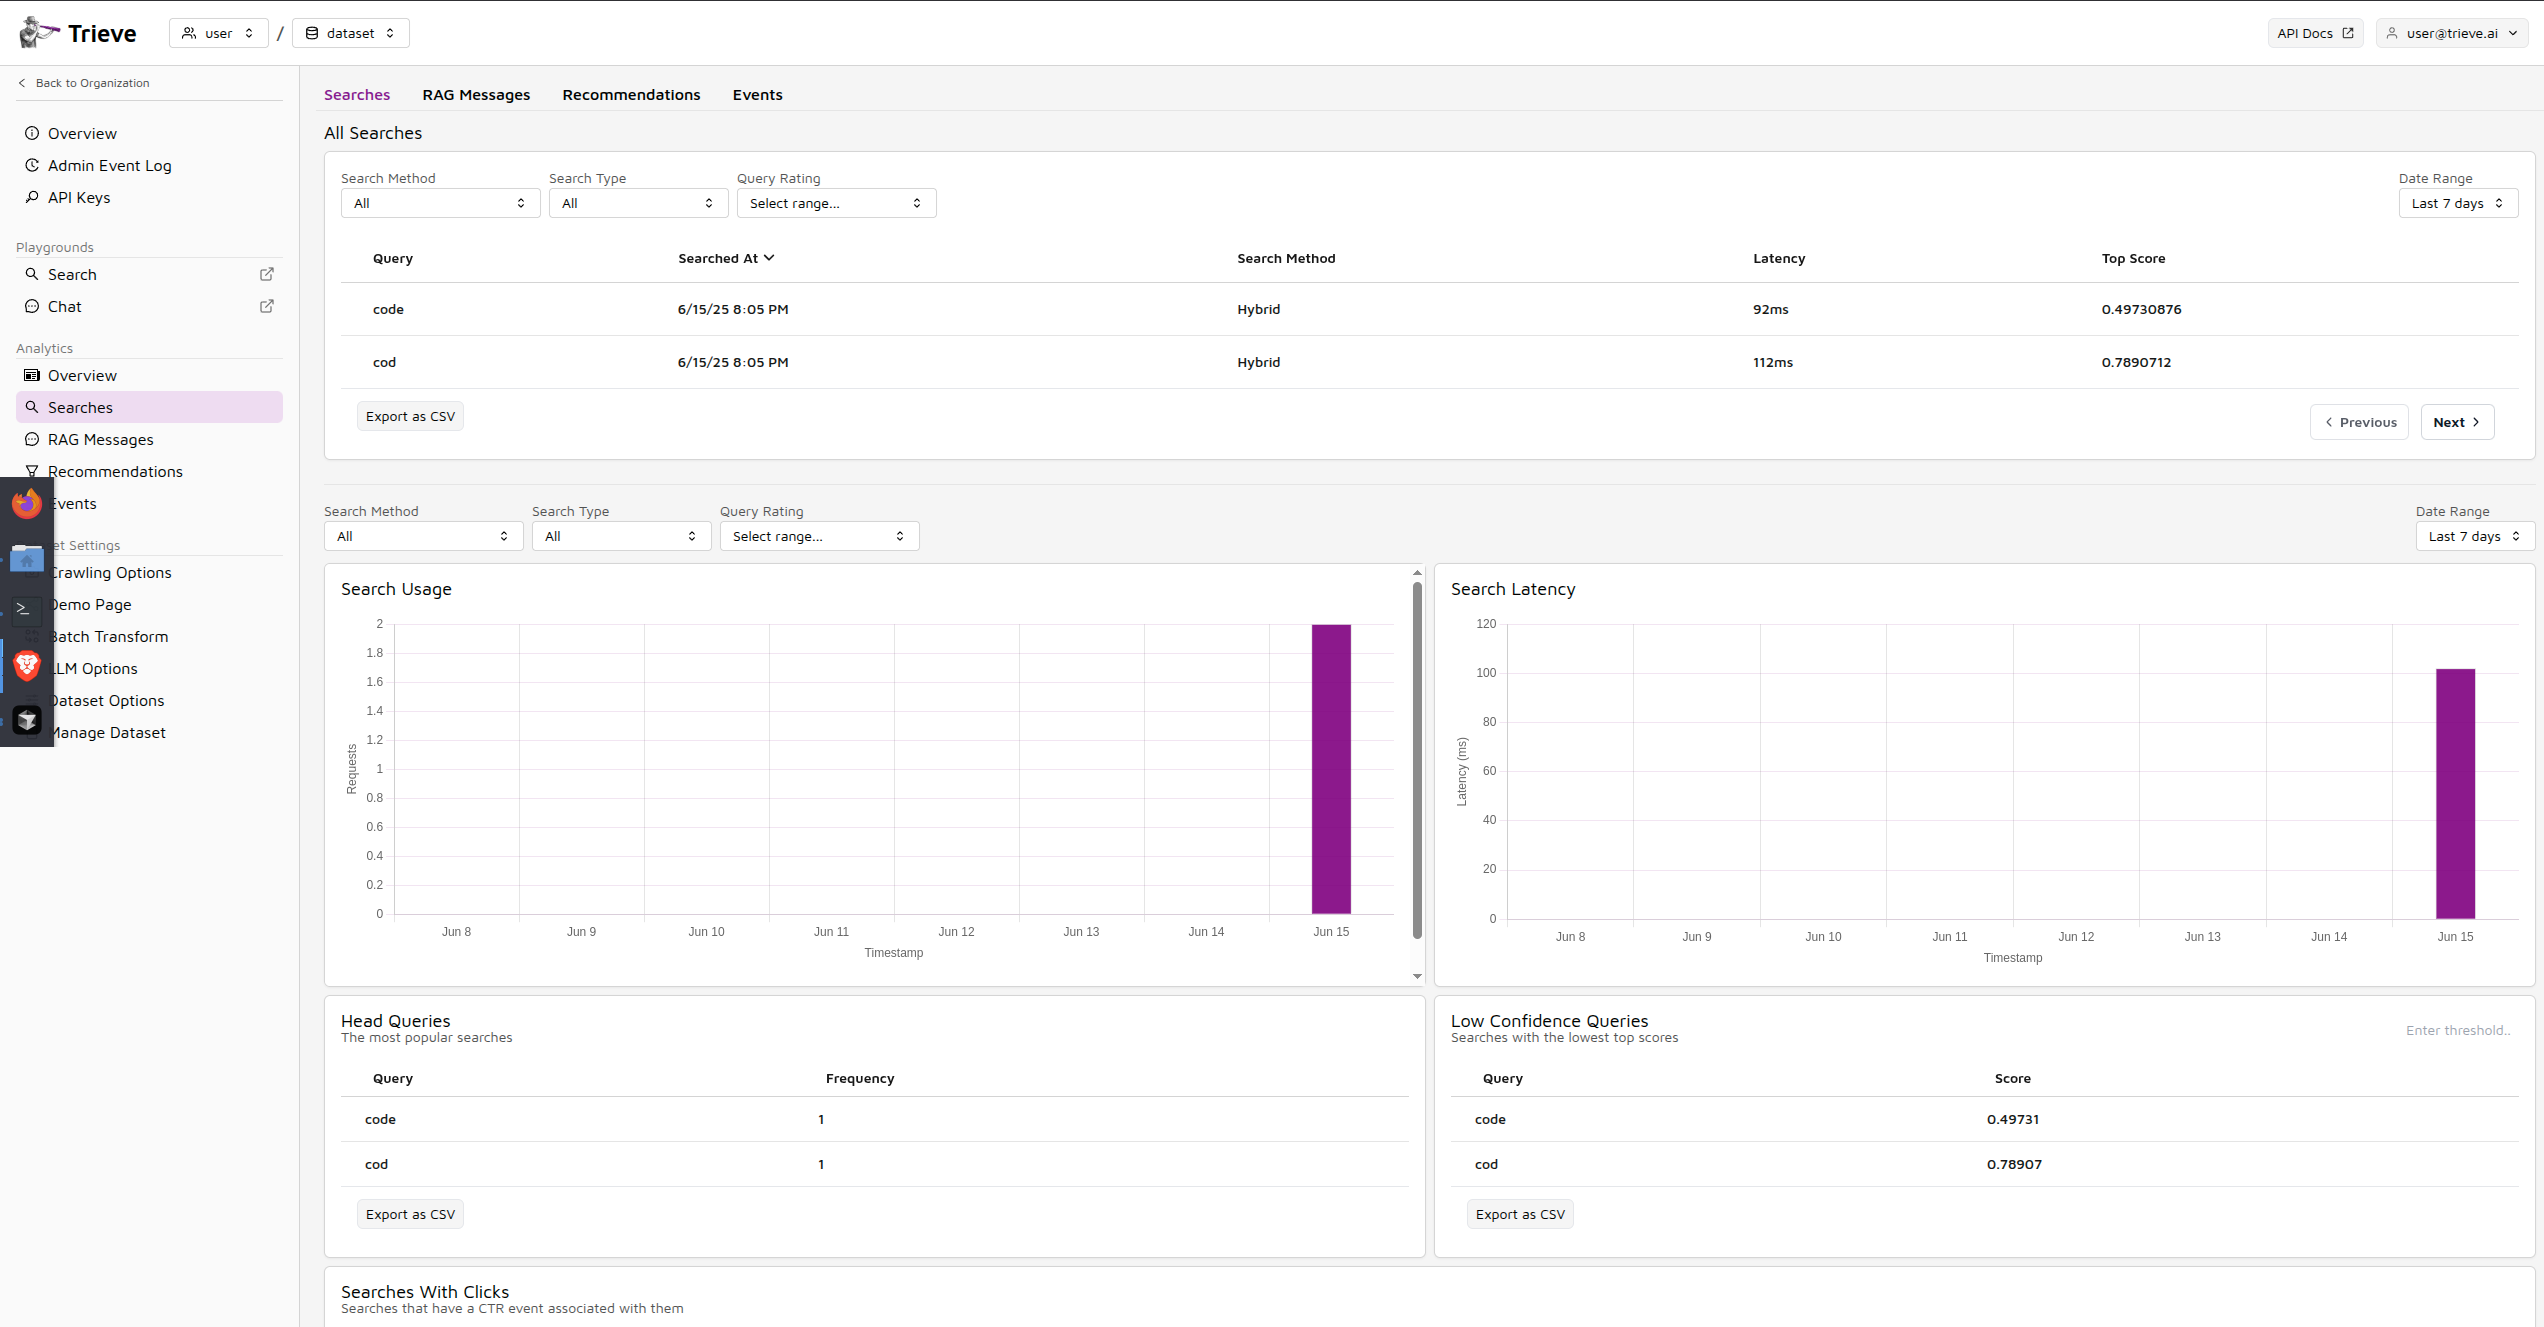Switch to the RAG Messages tab
Image resolution: width=2544 pixels, height=1327 pixels.
pyautogui.click(x=476, y=95)
